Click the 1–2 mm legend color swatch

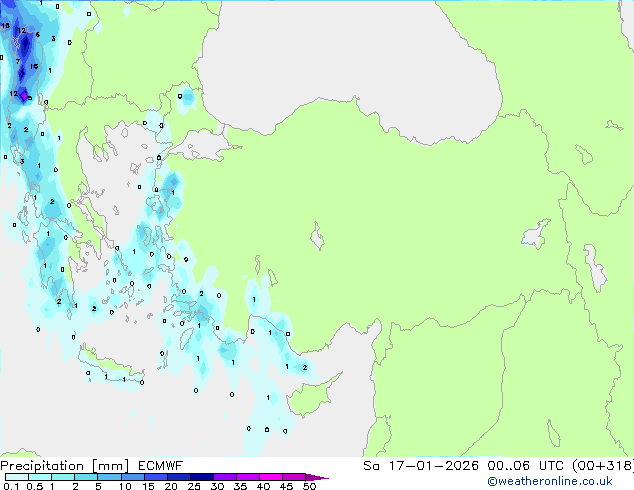[x=63, y=477]
